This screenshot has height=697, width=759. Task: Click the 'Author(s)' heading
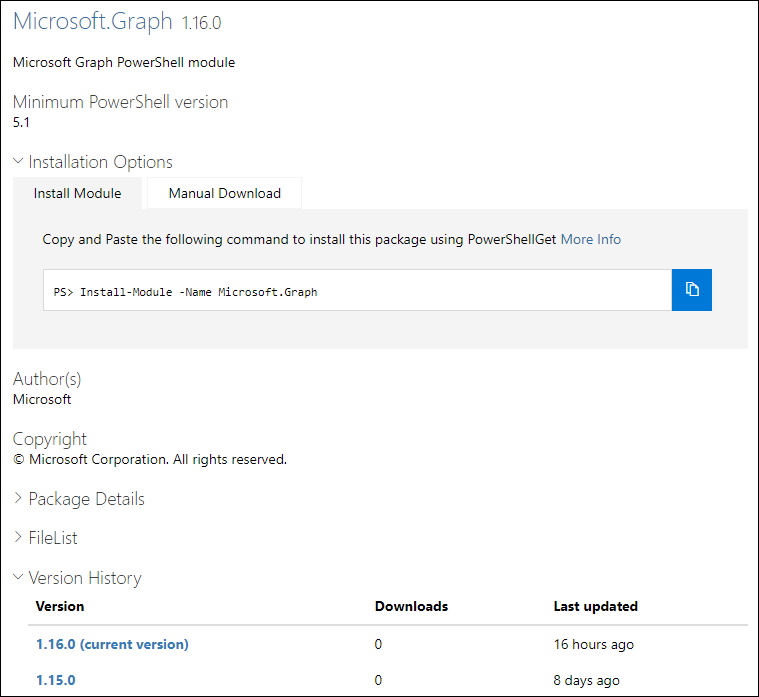point(47,379)
